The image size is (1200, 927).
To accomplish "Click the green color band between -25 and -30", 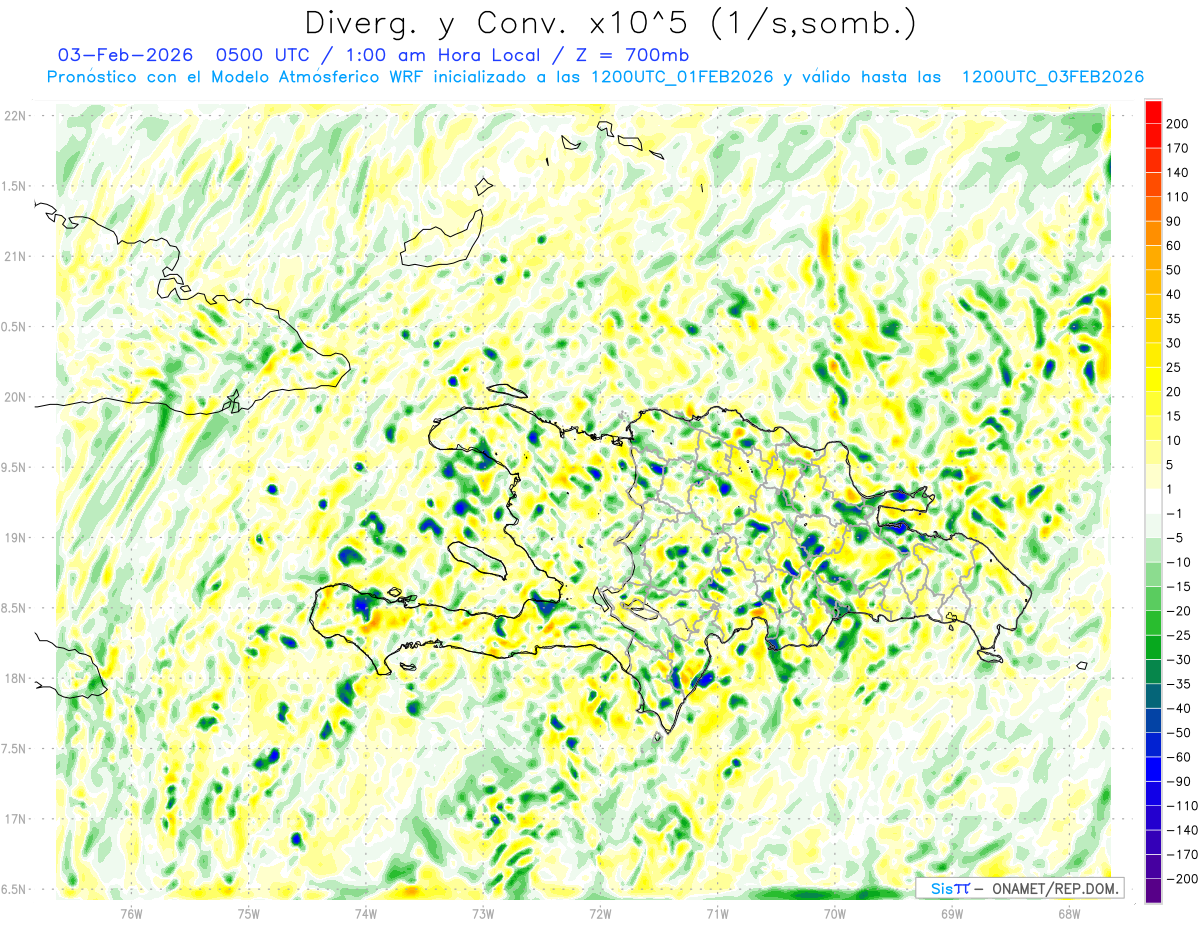I will (1153, 647).
